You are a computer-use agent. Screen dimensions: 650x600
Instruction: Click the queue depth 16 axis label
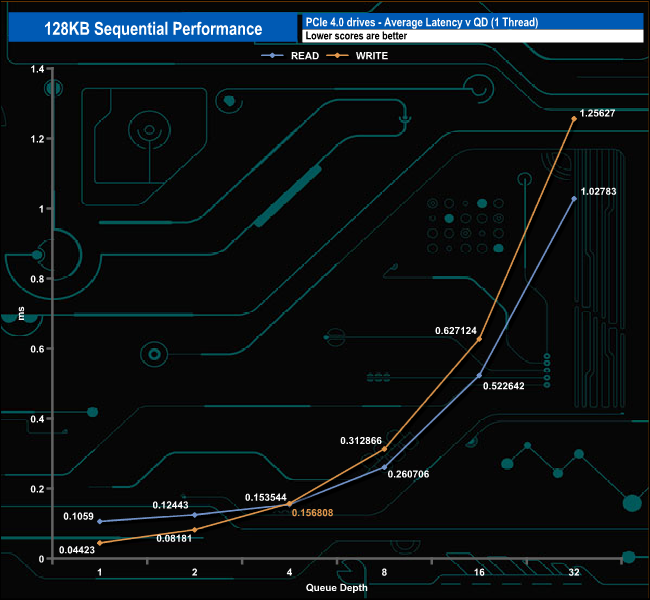[479, 572]
